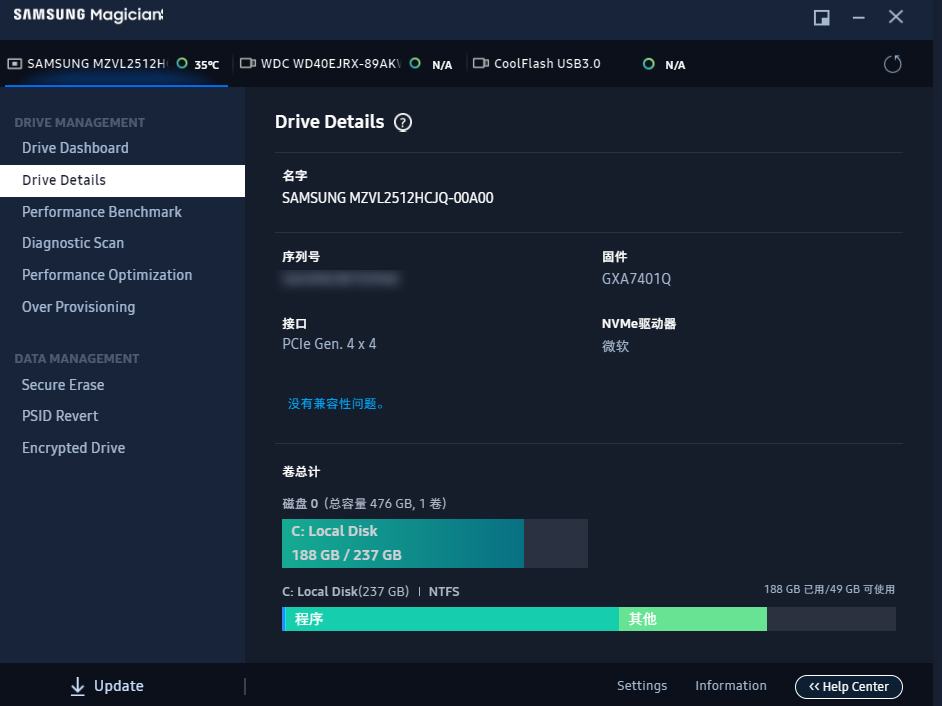Click the Drive Details help question-mark icon
Viewport: 942px width, 706px height.
pos(403,123)
